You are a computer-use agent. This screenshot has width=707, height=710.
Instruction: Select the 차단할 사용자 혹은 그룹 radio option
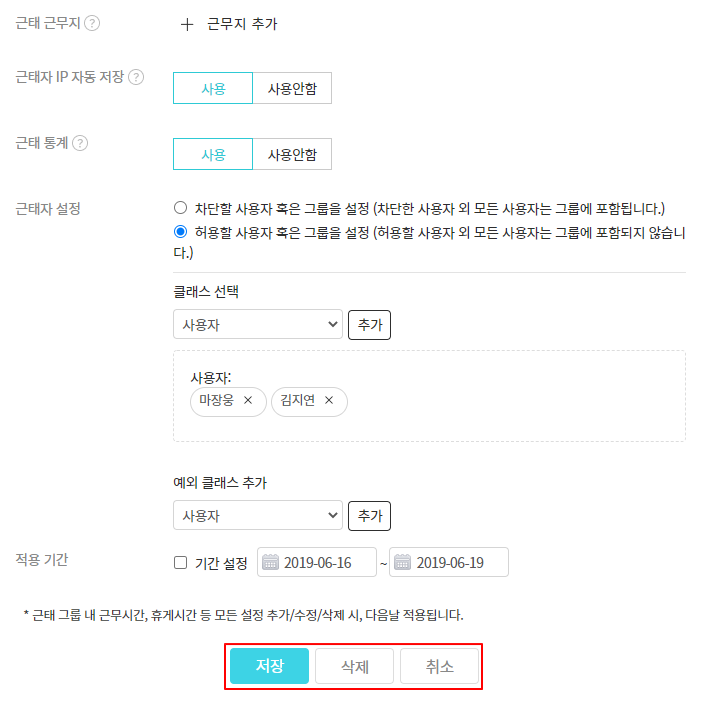pos(181,208)
